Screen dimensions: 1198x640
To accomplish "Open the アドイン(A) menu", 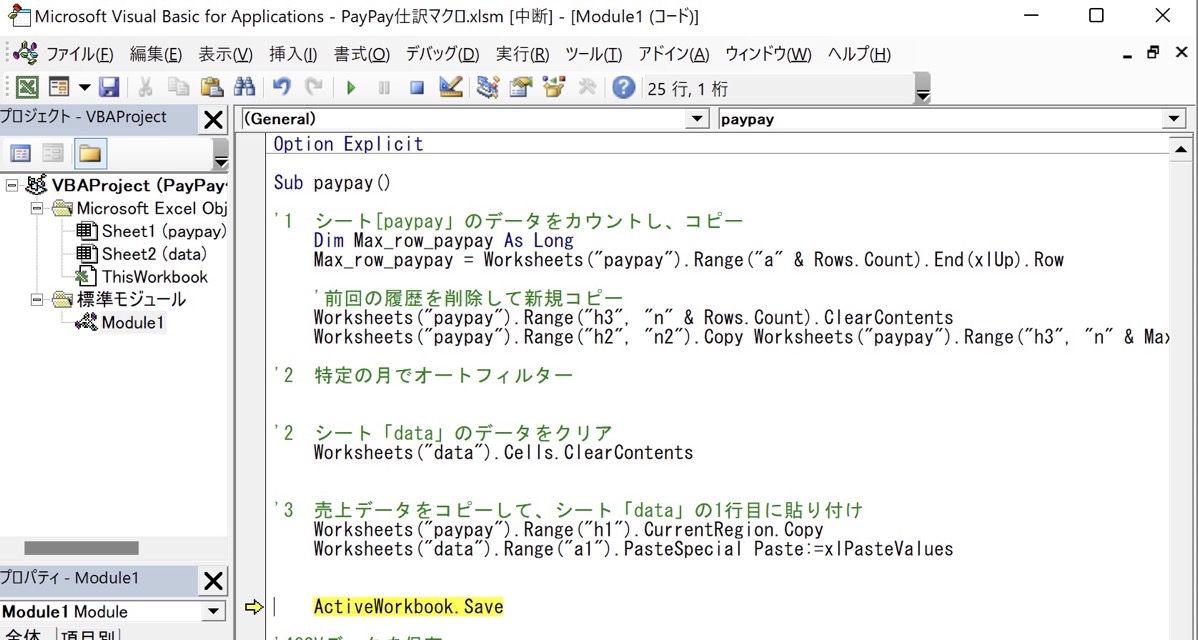I will [x=674, y=54].
